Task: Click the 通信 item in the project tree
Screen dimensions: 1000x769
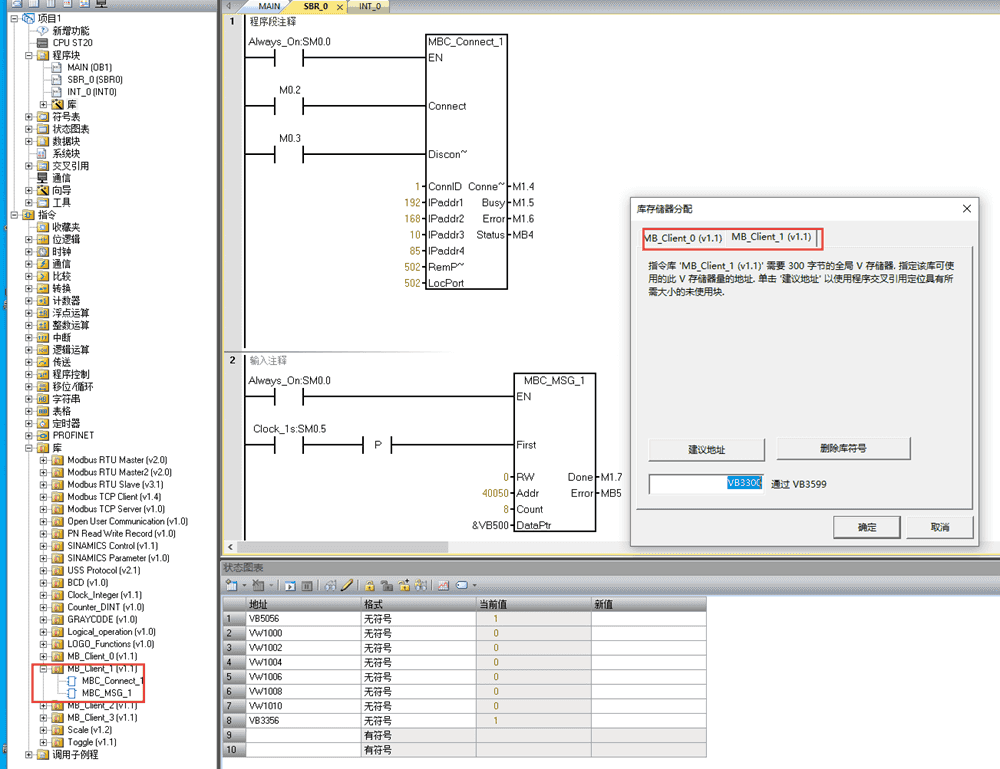Action: click(60, 178)
